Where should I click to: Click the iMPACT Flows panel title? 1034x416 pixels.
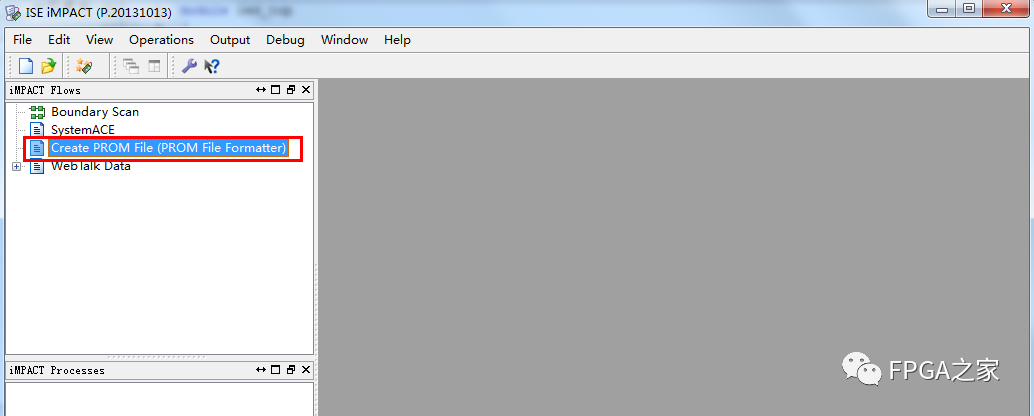[45, 90]
